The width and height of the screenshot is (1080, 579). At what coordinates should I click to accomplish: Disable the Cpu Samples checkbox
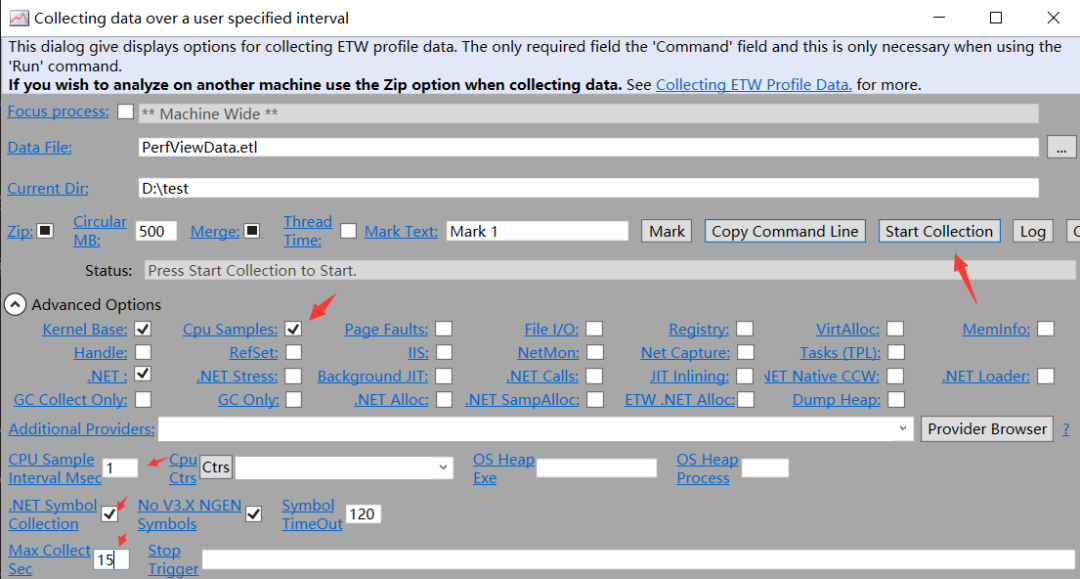pos(293,329)
